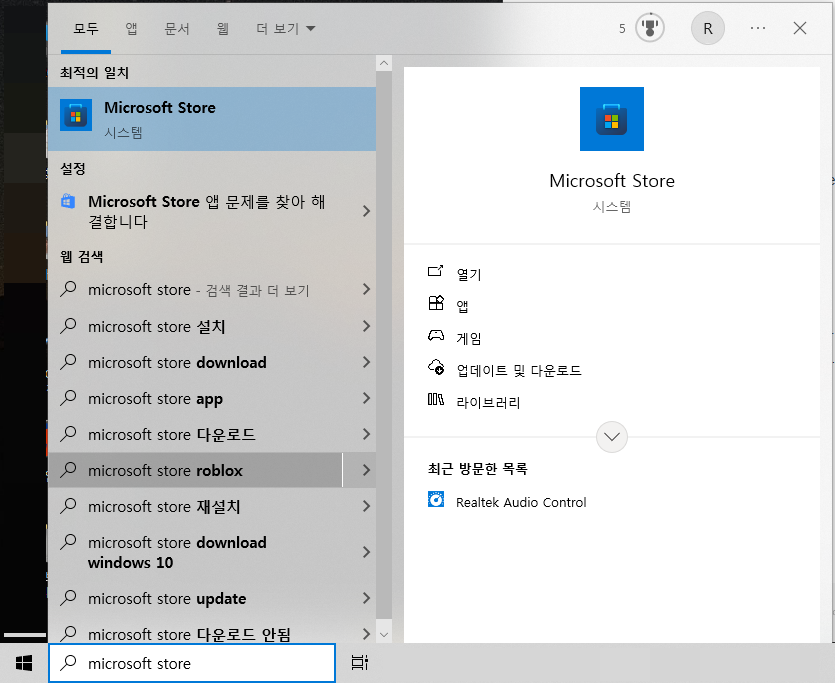Click the Microsoft Store troubleshoot settings icon
Screen dimensions: 835x683
(x=68, y=201)
